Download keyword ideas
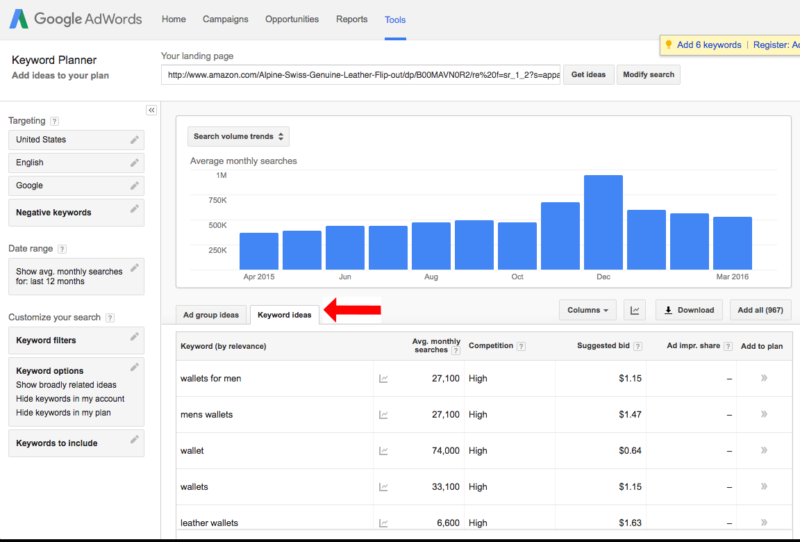The image size is (800, 542). click(x=689, y=310)
